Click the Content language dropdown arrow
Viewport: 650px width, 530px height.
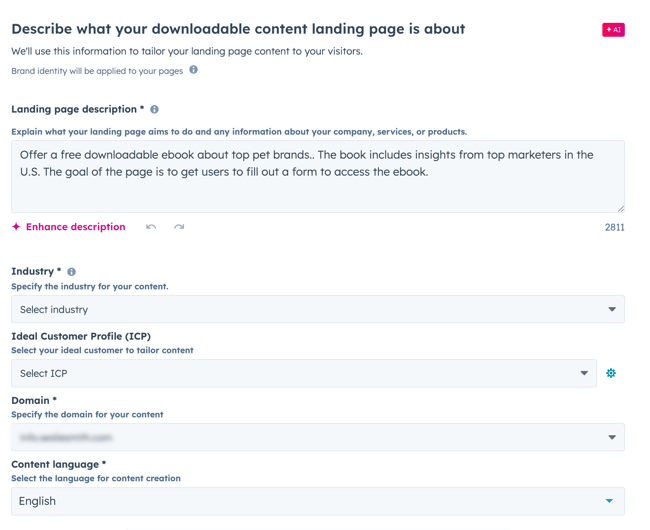[609, 501]
